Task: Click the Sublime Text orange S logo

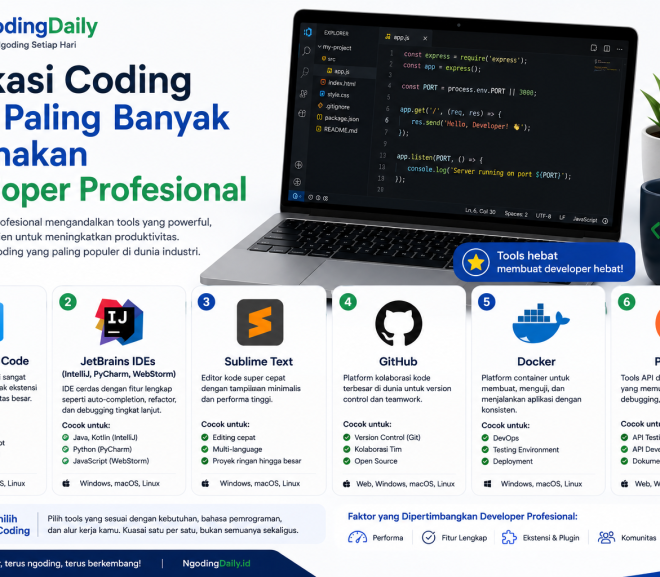Action: (x=260, y=322)
